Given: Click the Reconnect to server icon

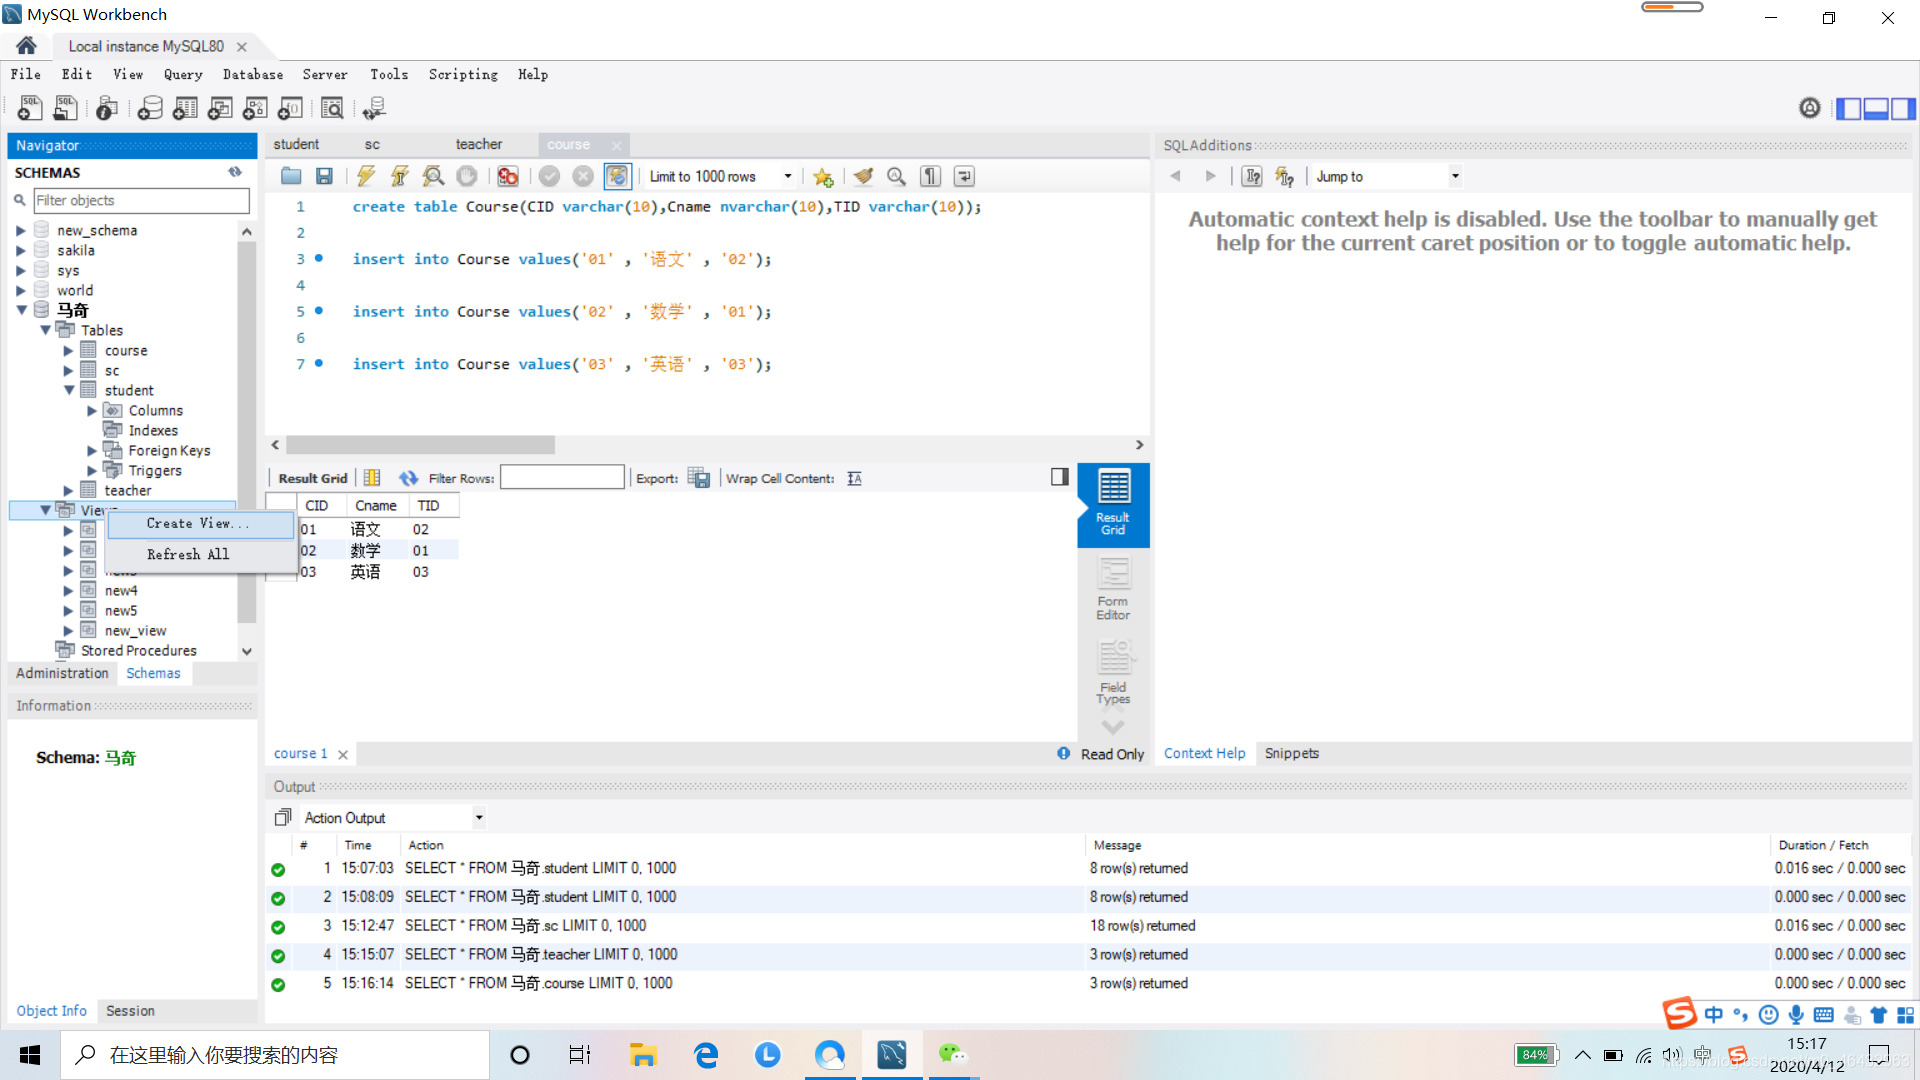Looking at the screenshot, I should coord(377,108).
